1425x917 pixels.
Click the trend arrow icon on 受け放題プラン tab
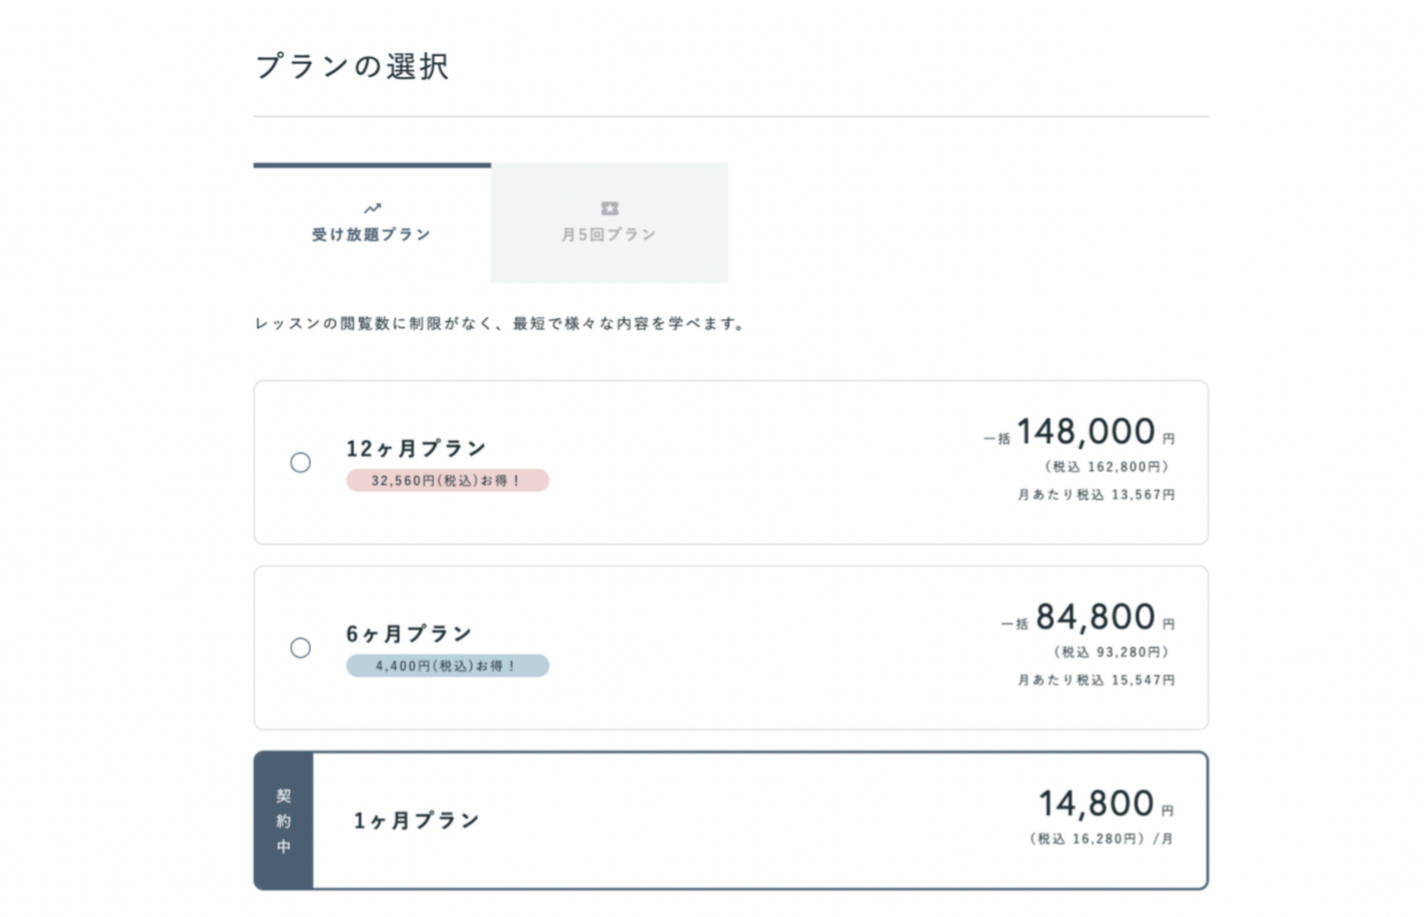tap(372, 208)
